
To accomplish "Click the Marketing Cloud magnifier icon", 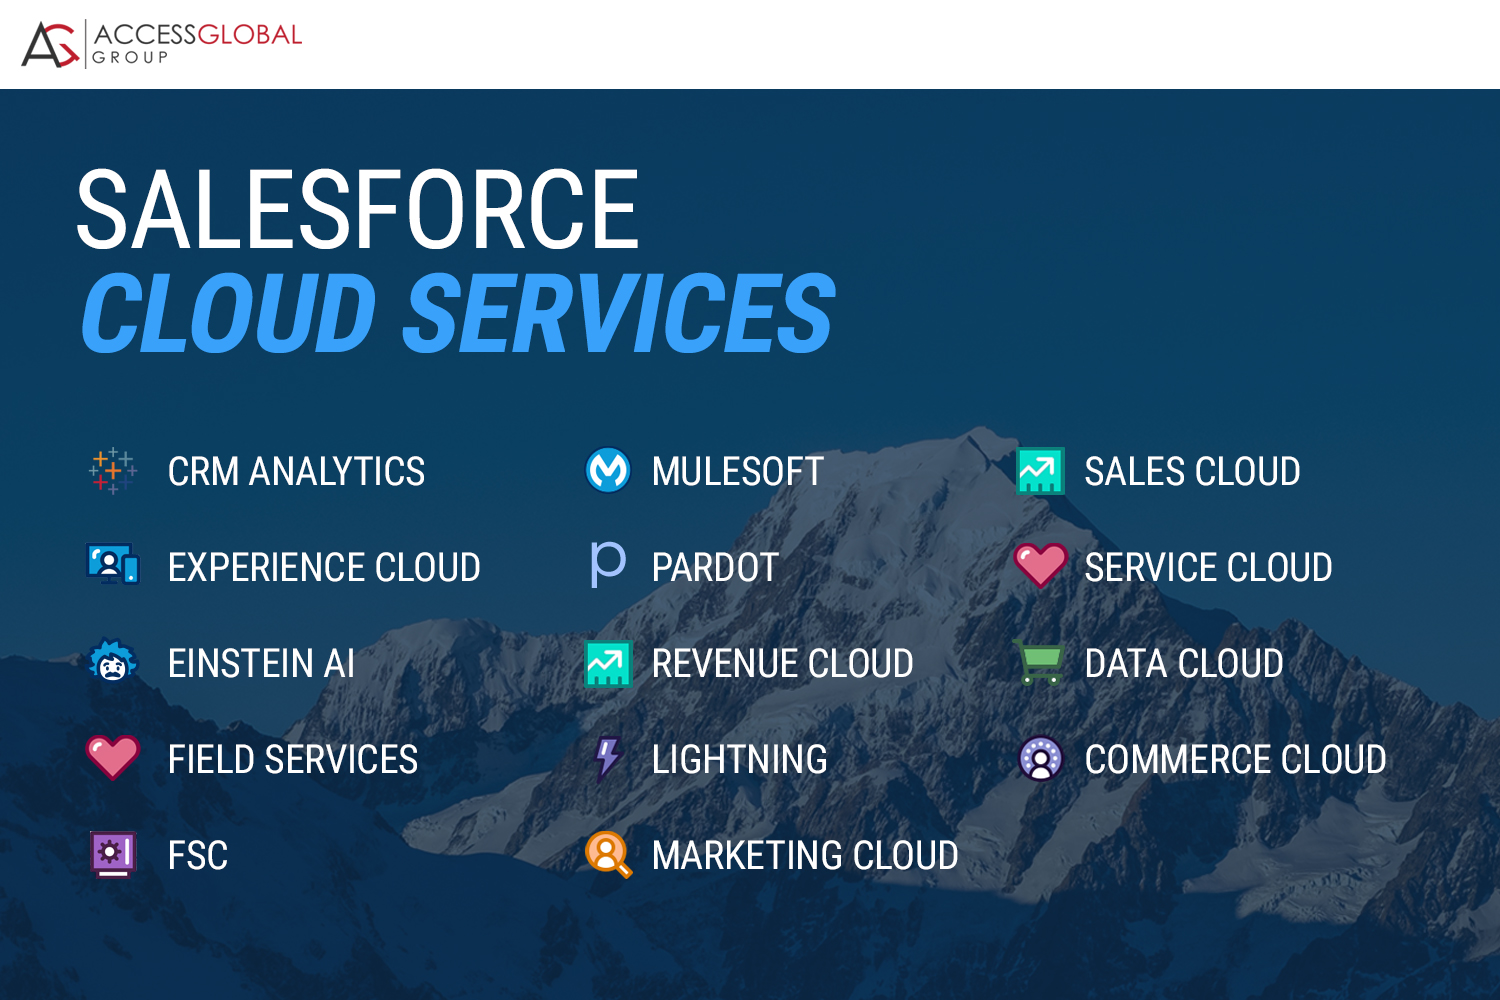I will coord(608,855).
